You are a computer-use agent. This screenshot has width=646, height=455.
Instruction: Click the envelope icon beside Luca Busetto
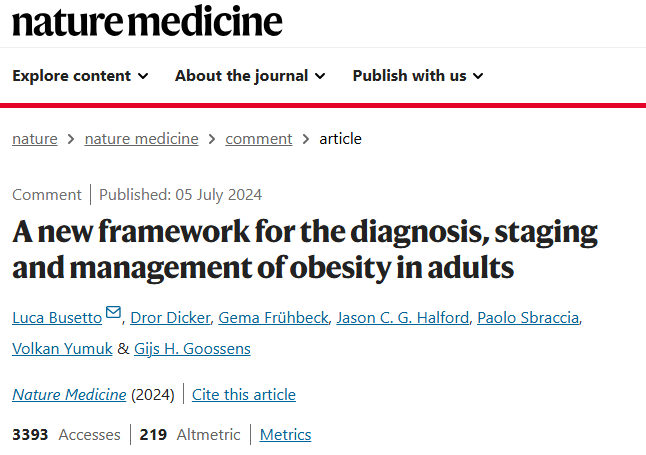point(113,312)
